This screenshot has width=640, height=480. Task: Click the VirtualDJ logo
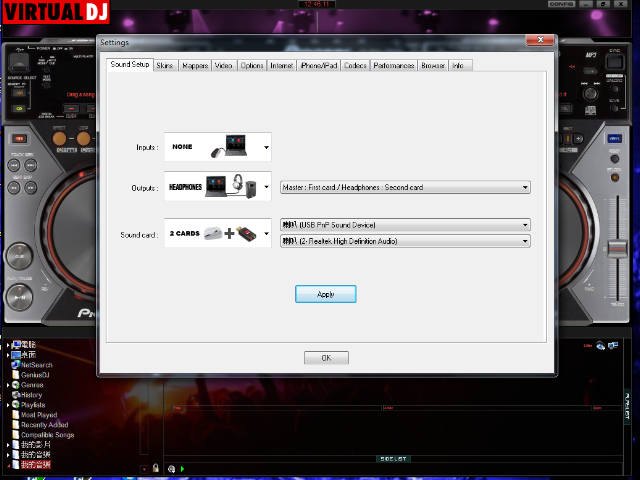click(x=56, y=11)
